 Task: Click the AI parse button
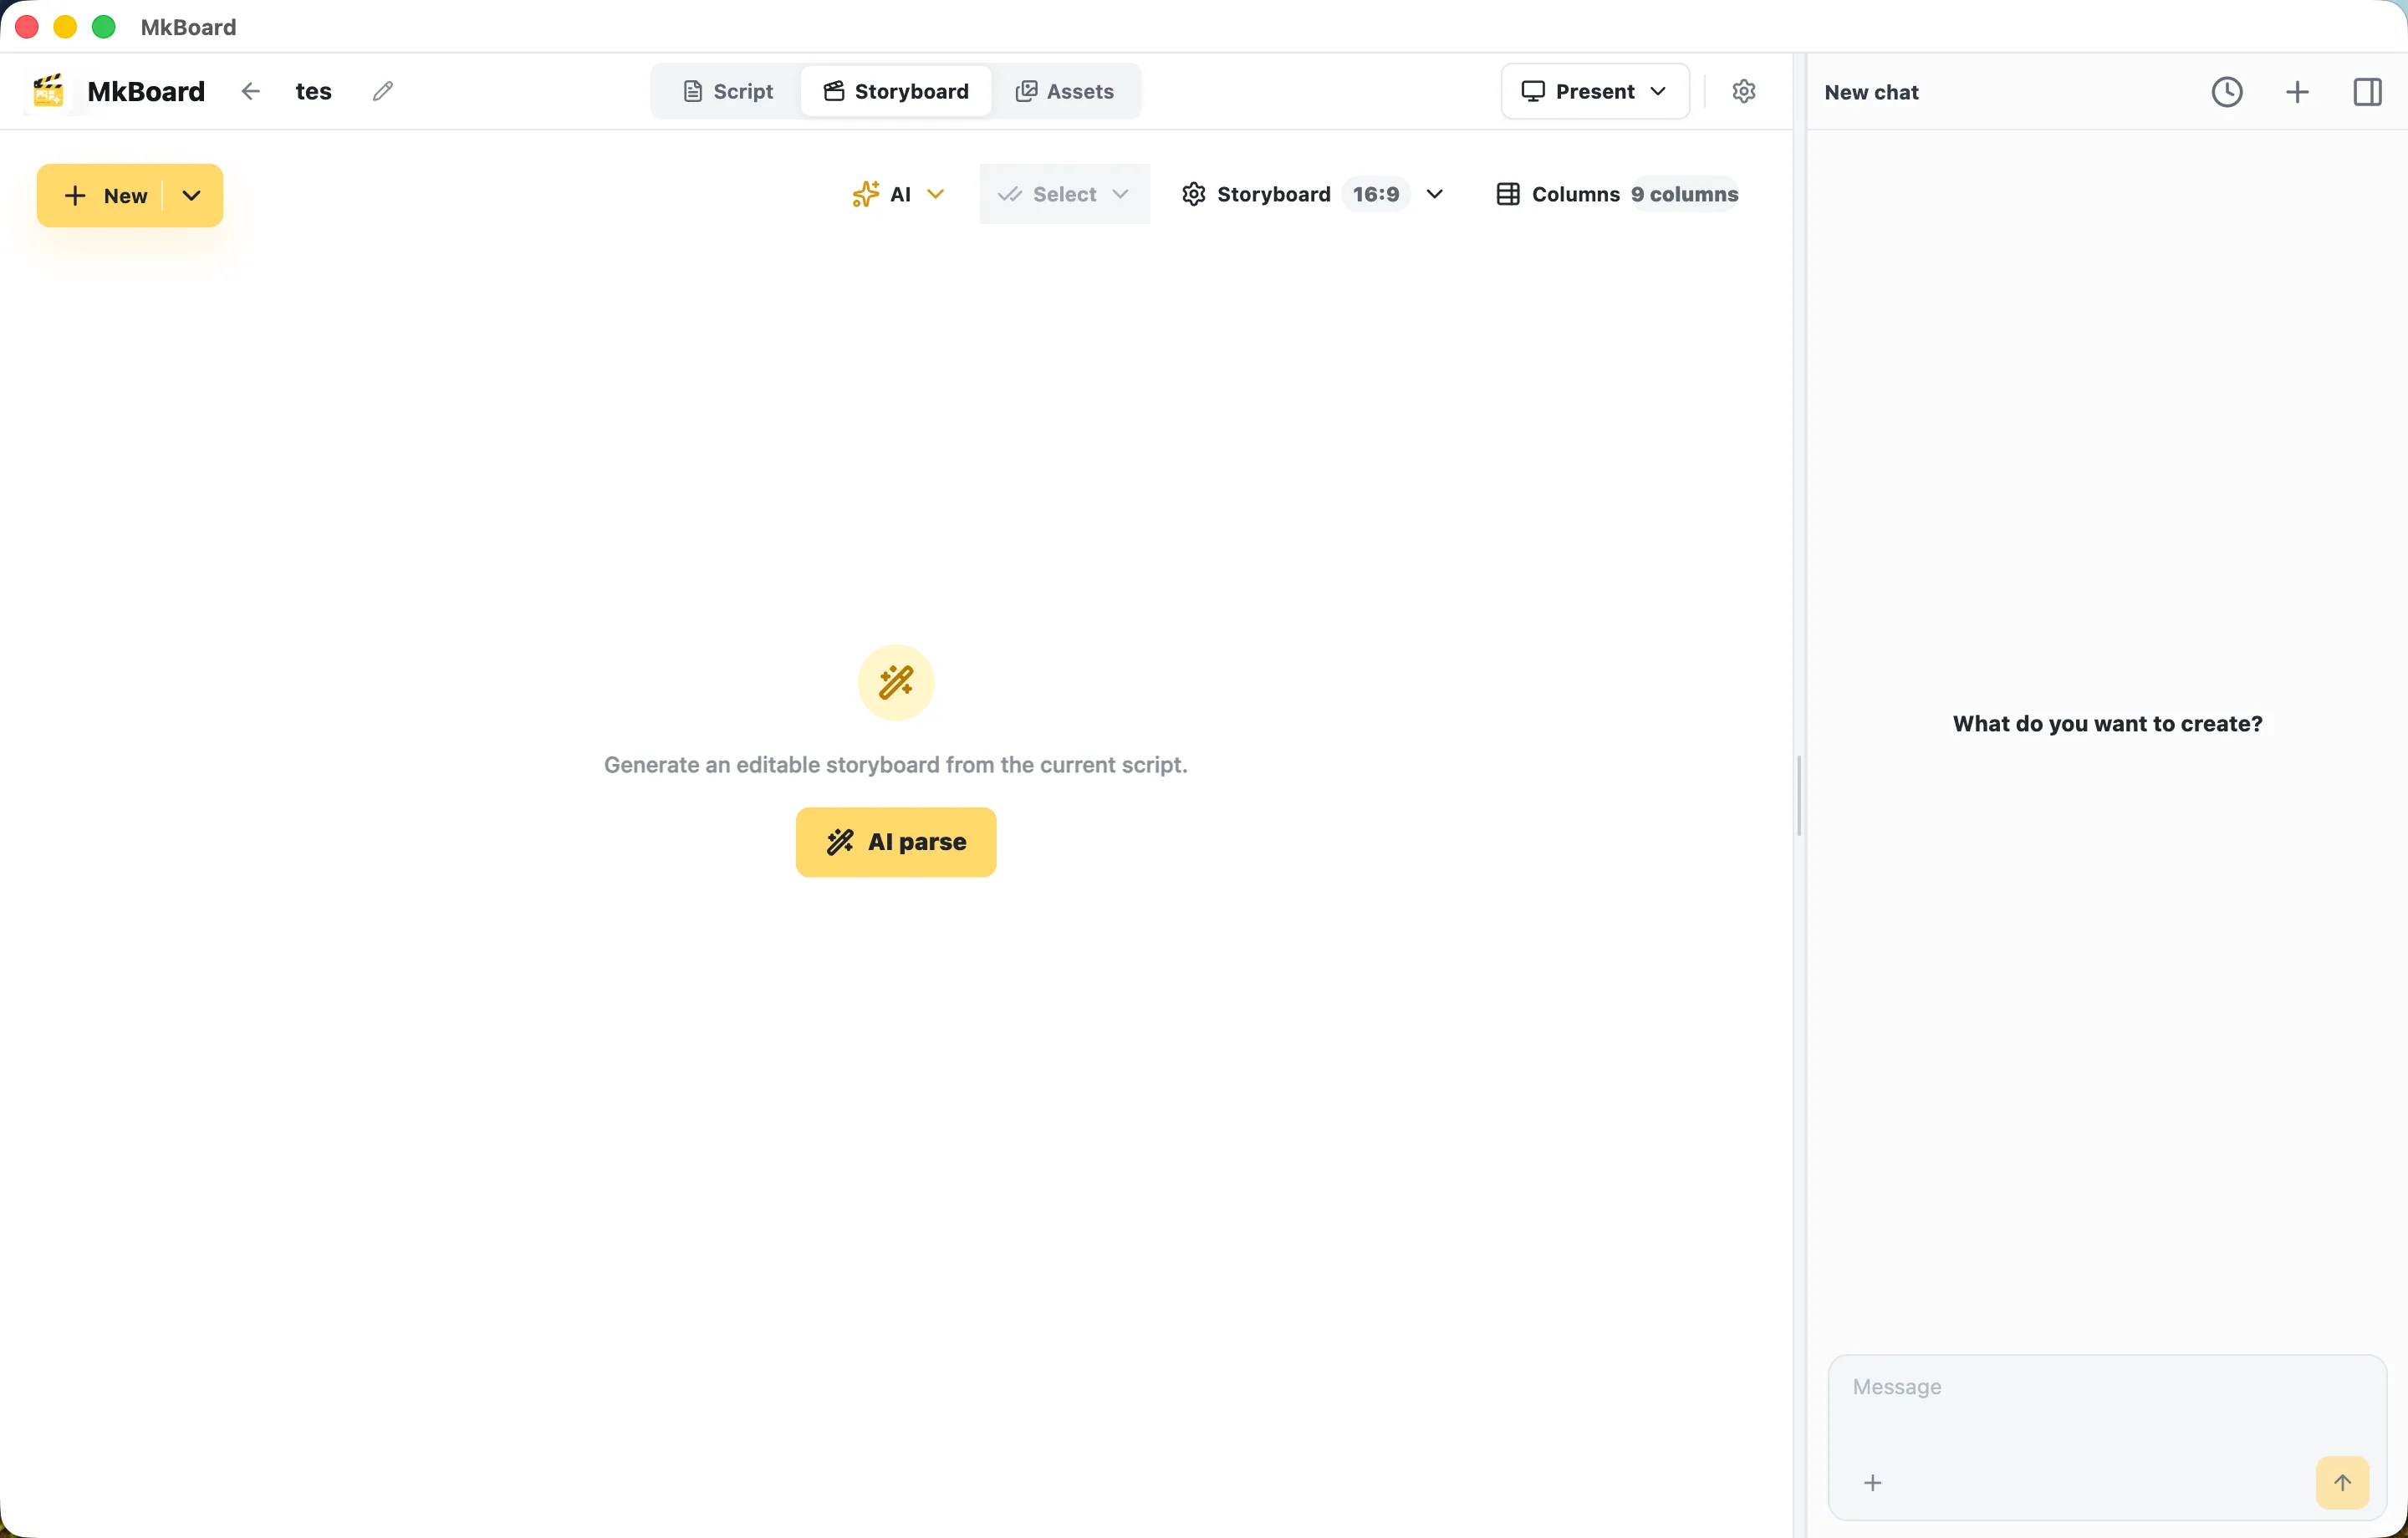click(x=896, y=842)
